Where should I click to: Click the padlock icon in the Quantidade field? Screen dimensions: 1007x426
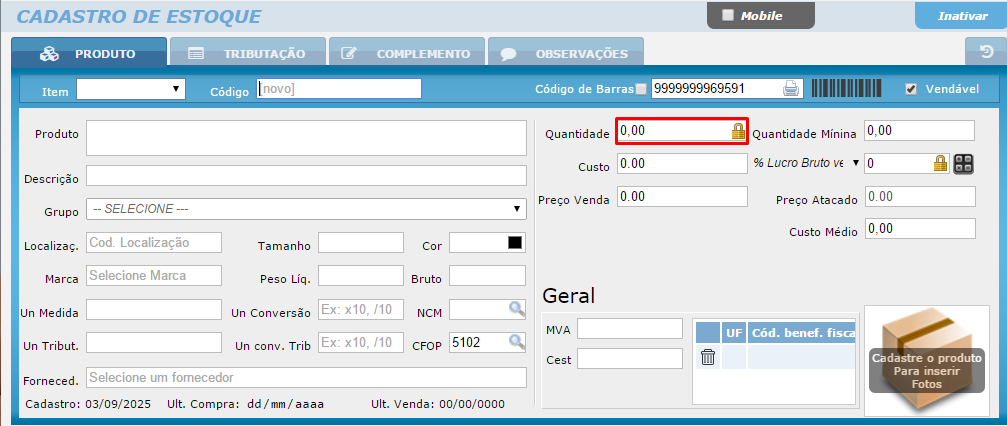tap(738, 131)
